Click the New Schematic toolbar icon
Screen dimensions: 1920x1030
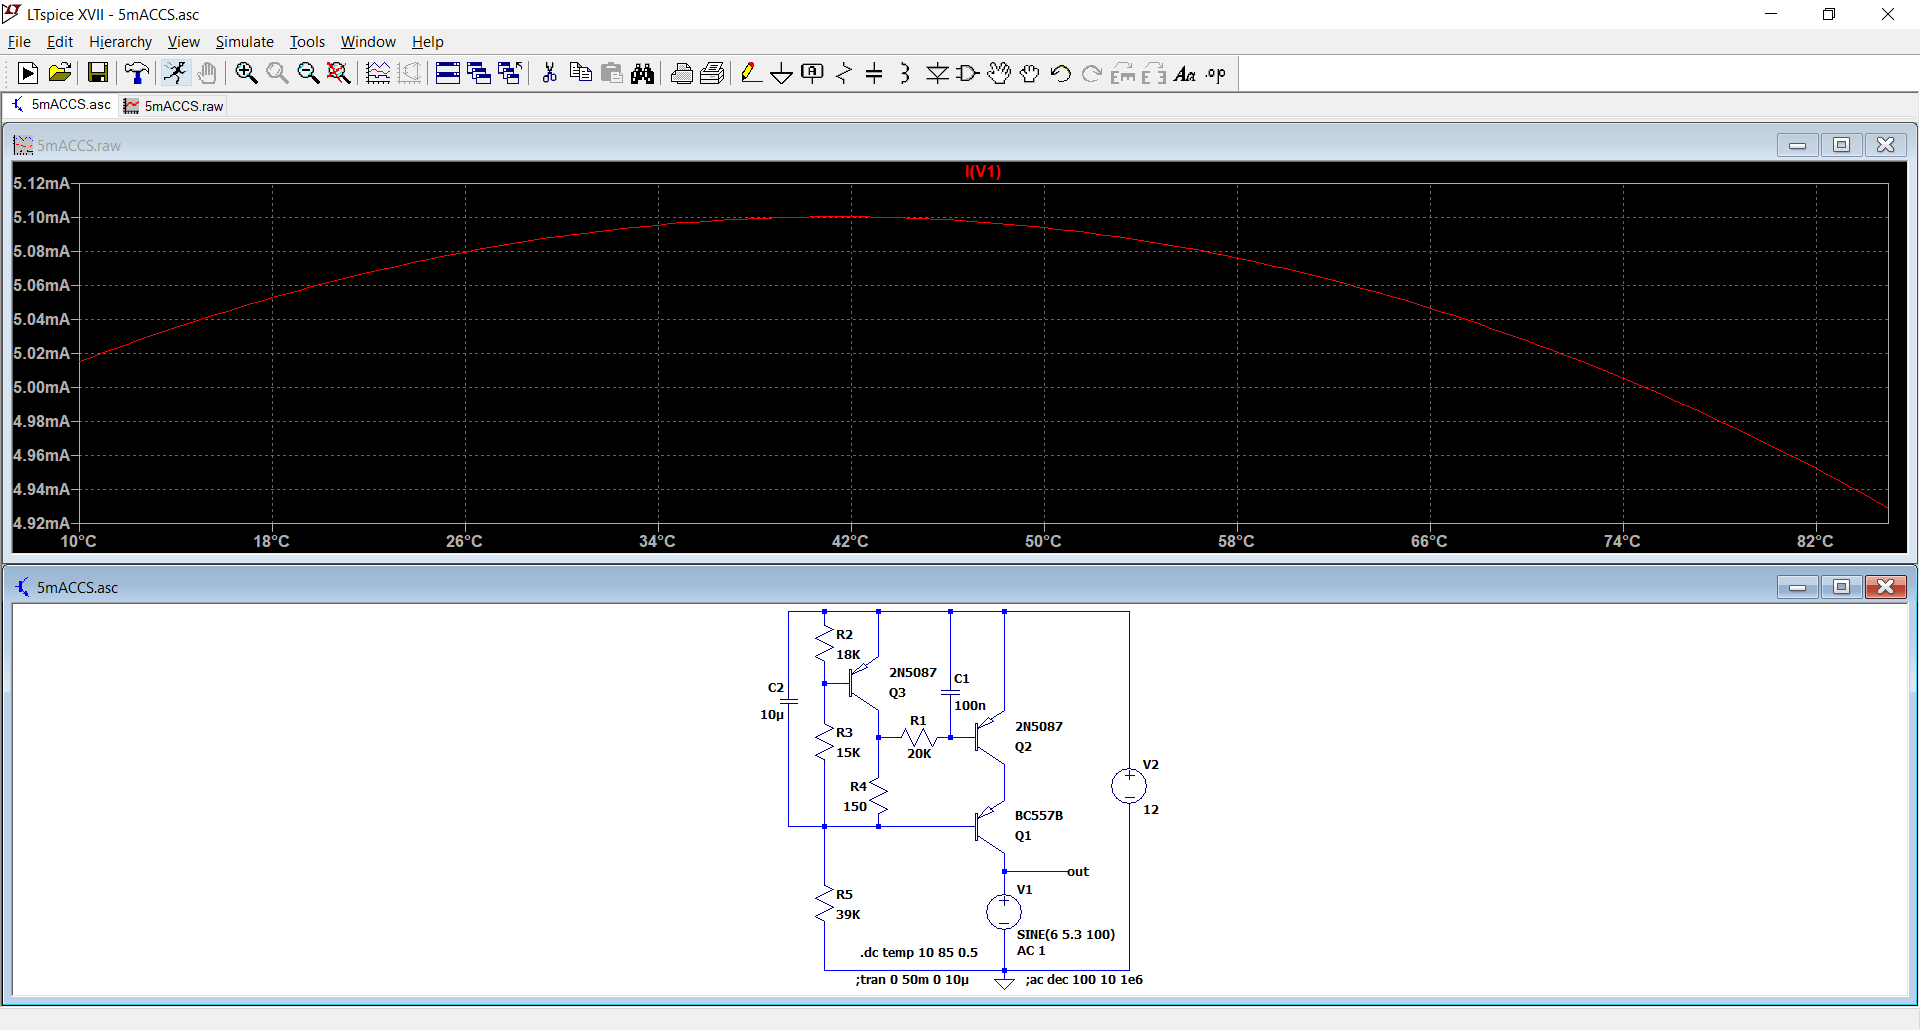point(28,73)
